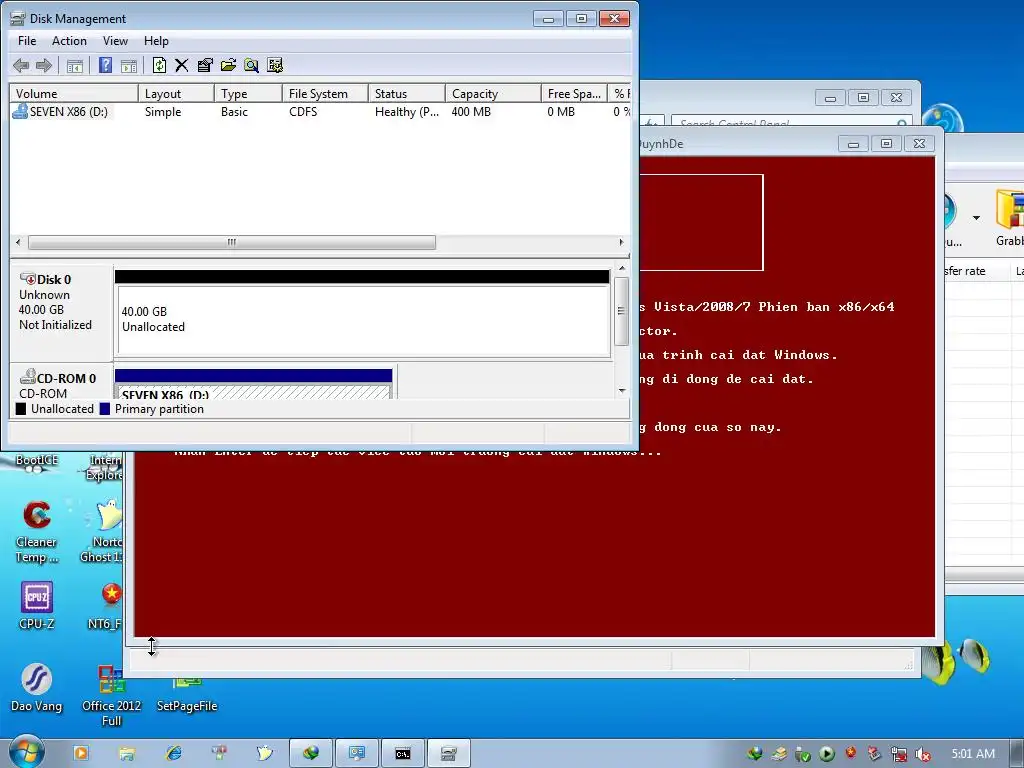Sort by the Status column header

407,93
